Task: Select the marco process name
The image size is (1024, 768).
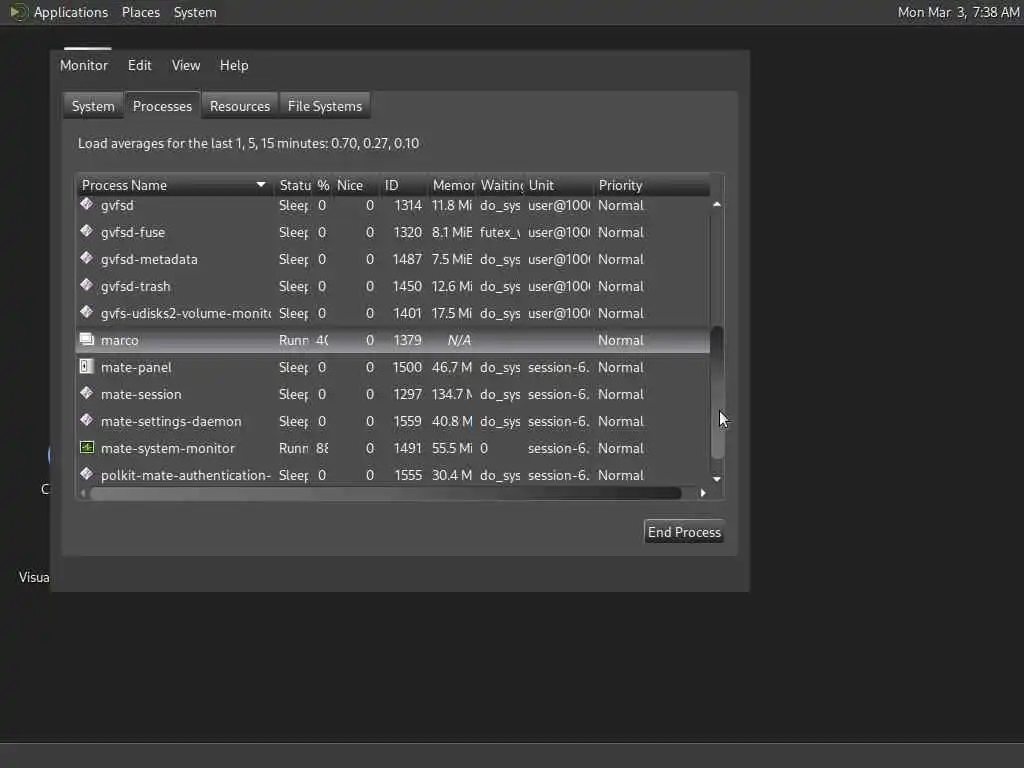Action: pos(120,340)
